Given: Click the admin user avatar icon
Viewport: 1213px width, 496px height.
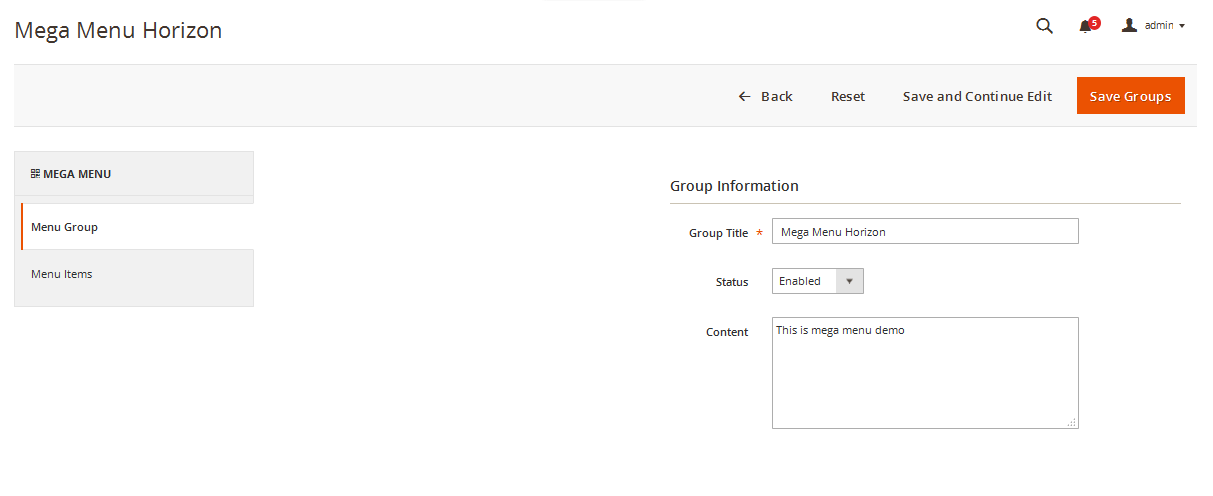Looking at the screenshot, I should tap(1130, 25).
